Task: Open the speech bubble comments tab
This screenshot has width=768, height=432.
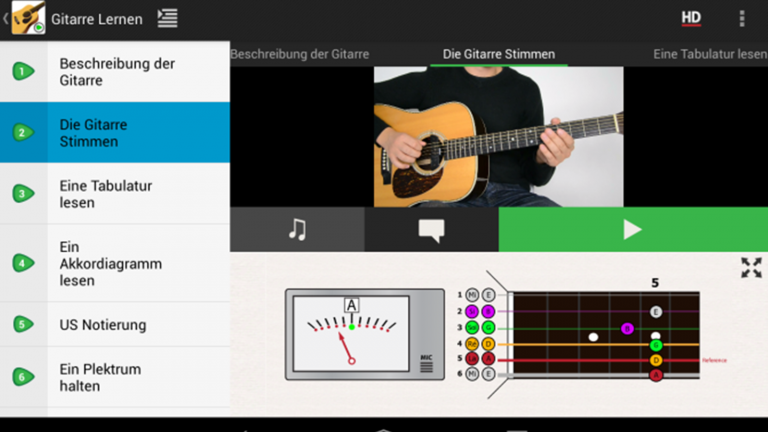Action: tap(431, 230)
